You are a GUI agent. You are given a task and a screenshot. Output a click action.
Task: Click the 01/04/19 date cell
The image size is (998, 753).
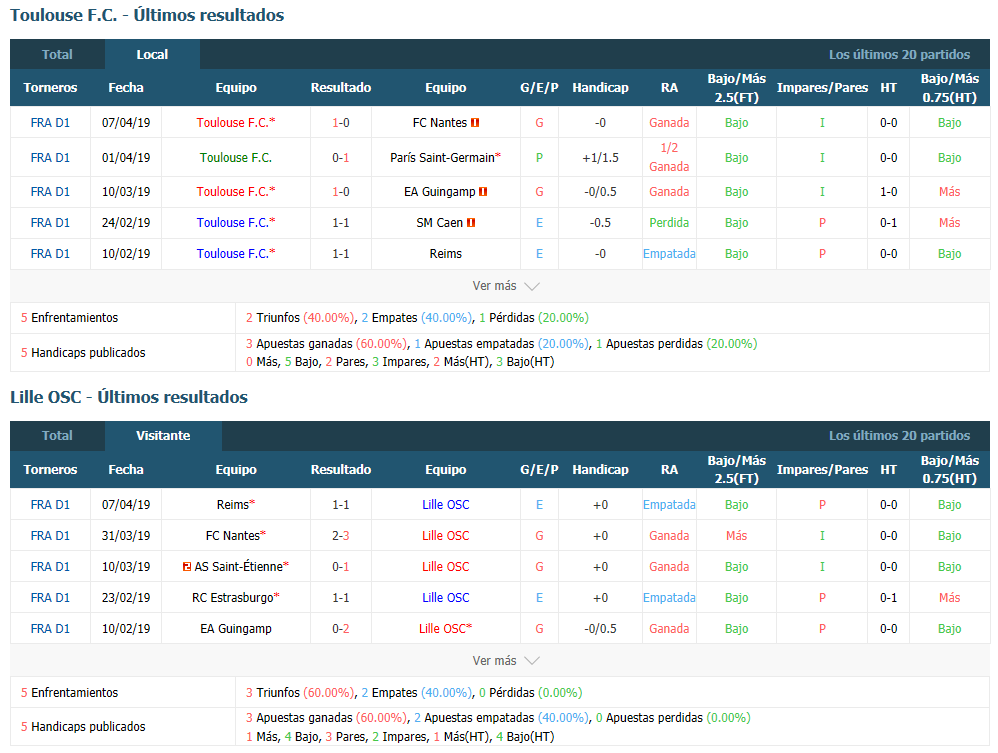click(126, 158)
